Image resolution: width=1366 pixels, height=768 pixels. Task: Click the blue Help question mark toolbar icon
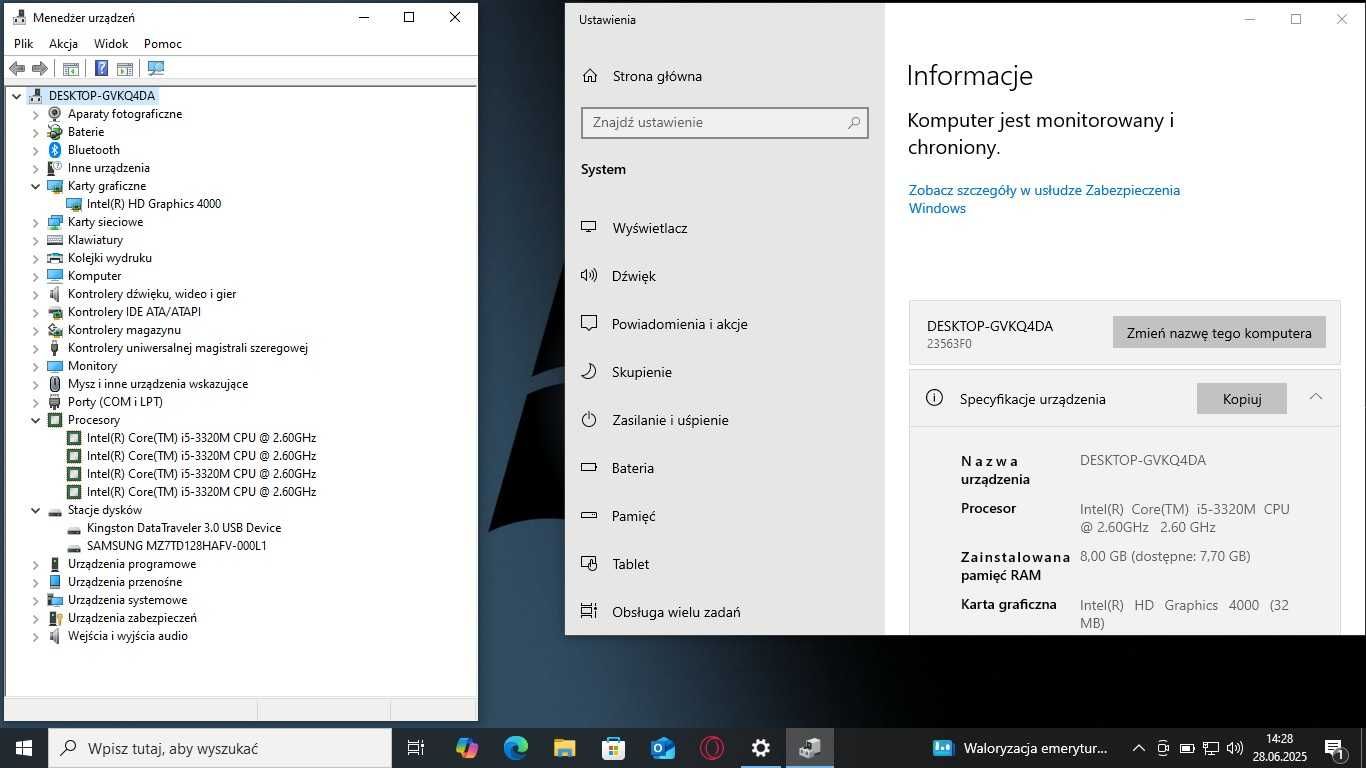coord(101,68)
